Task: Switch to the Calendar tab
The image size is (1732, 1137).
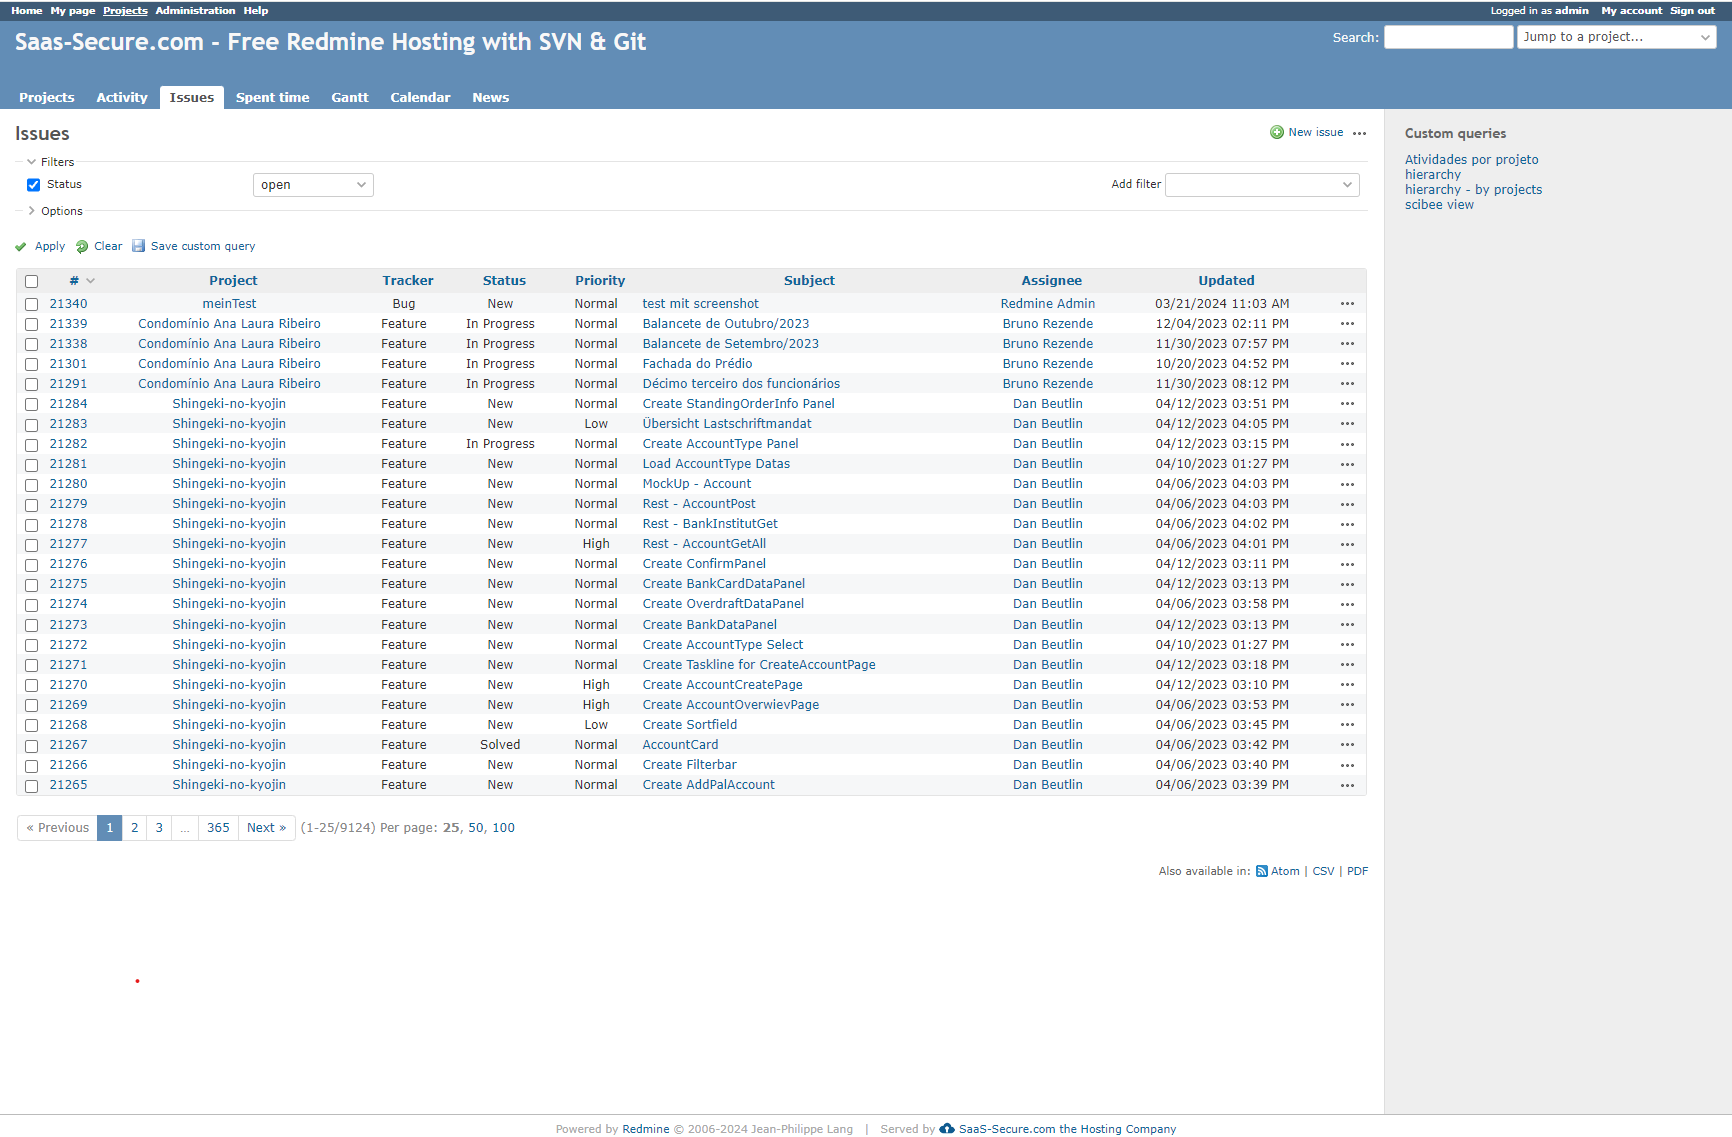Action: pyautogui.click(x=420, y=98)
